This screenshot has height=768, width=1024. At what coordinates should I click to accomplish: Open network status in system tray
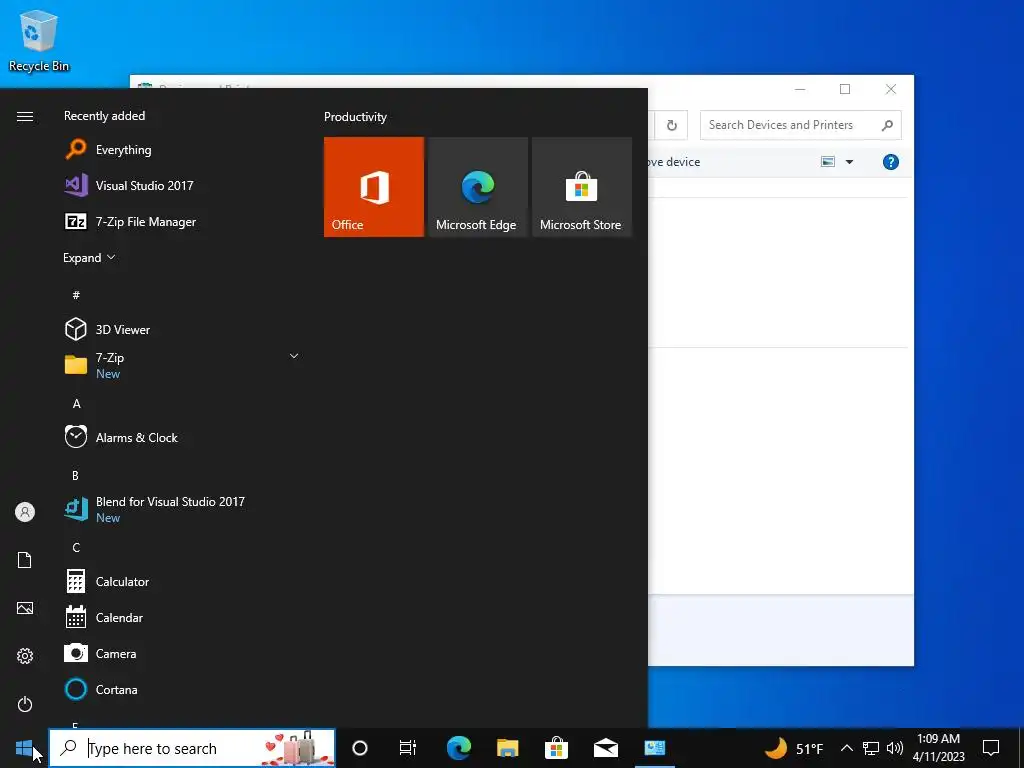pyautogui.click(x=871, y=748)
